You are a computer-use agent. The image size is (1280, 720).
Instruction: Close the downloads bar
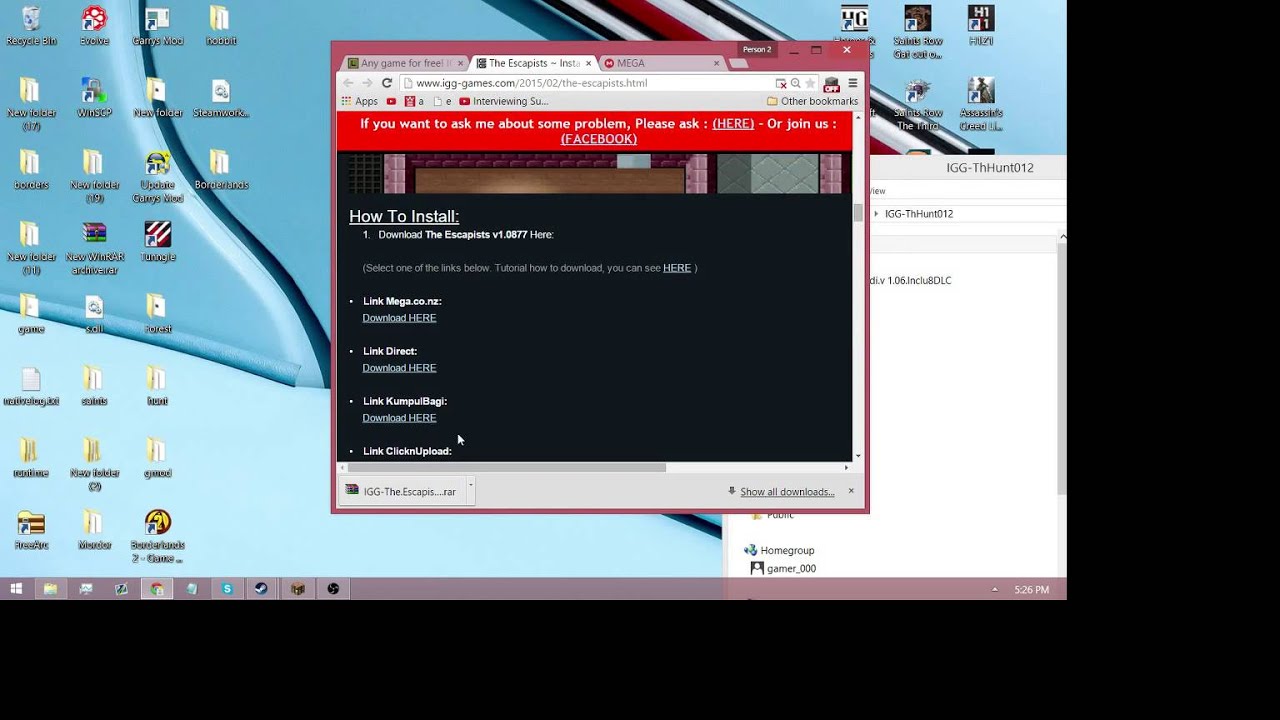coord(851,491)
